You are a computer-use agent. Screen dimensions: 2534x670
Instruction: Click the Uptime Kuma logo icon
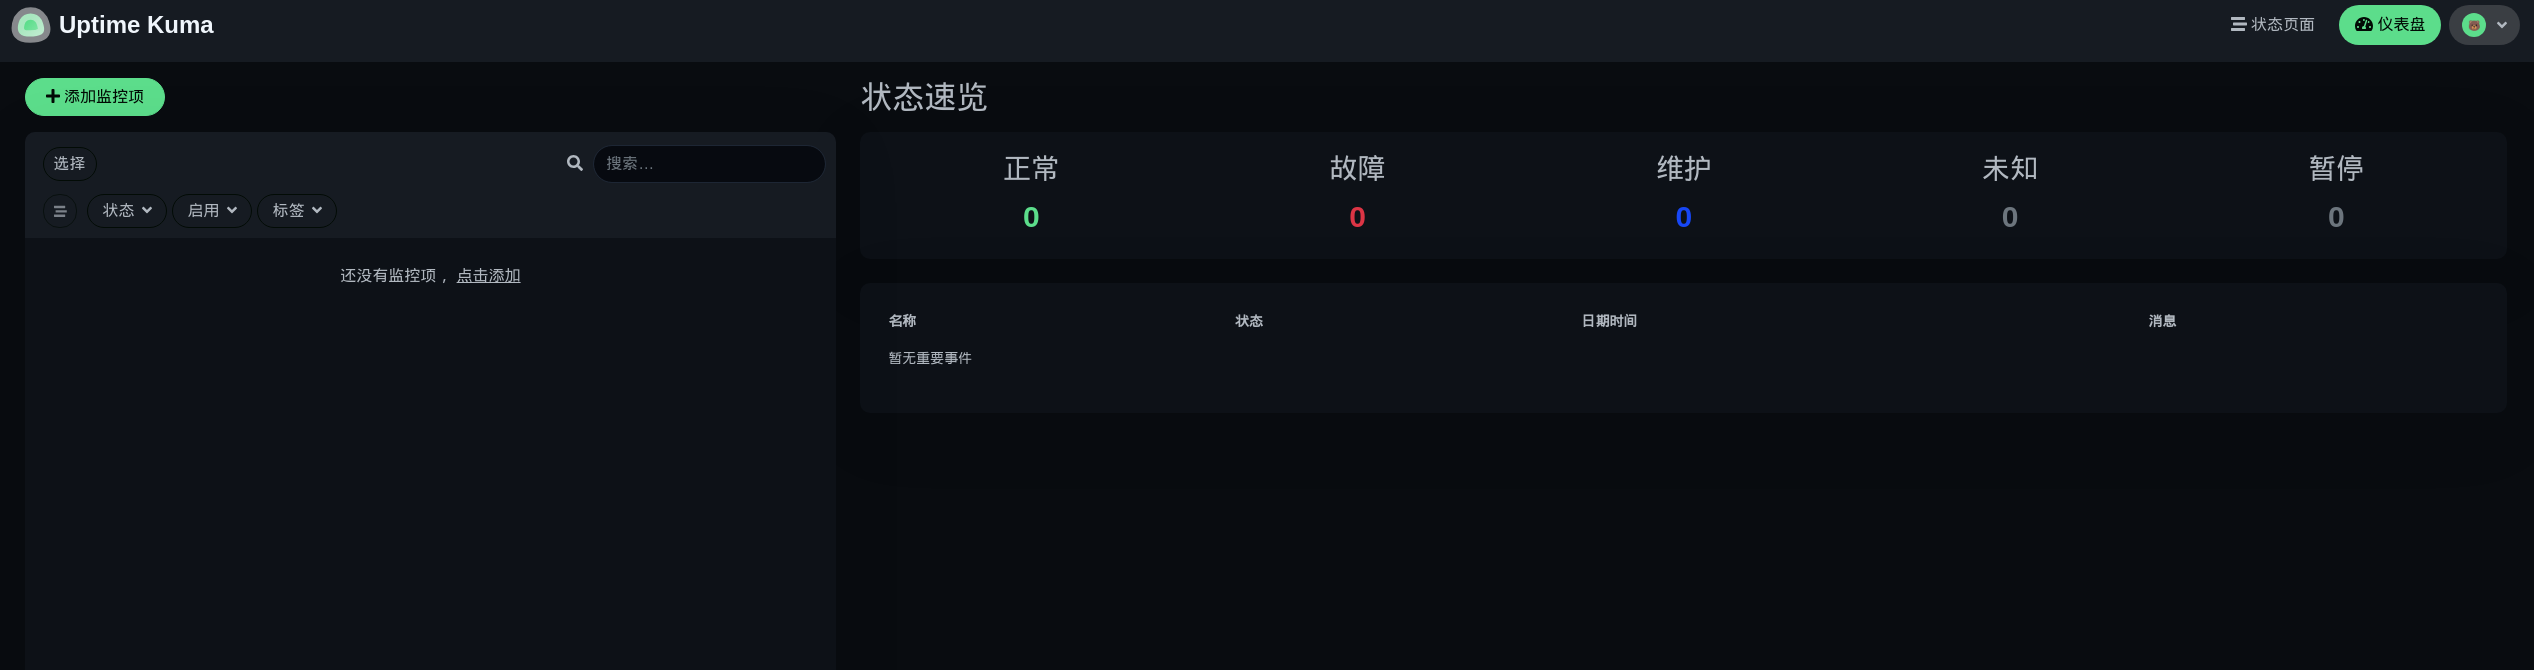pyautogui.click(x=31, y=25)
